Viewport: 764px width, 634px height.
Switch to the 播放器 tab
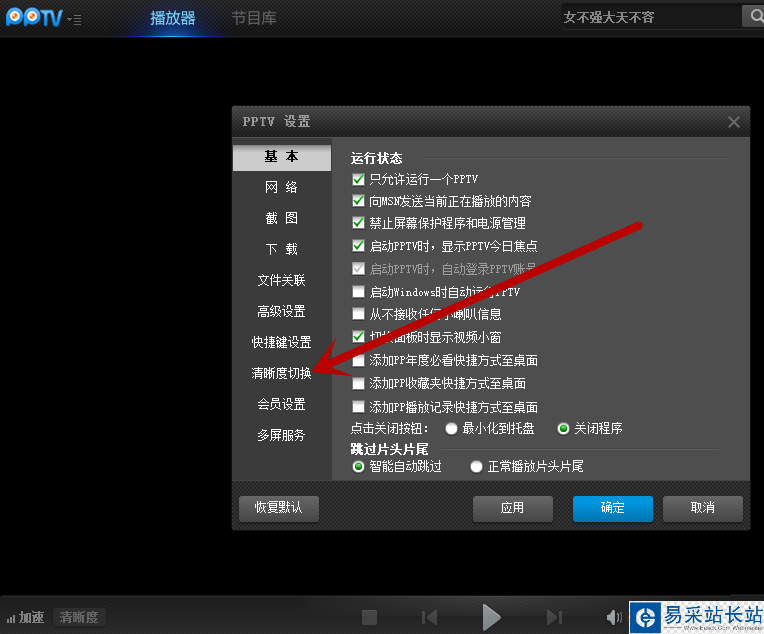coord(172,19)
